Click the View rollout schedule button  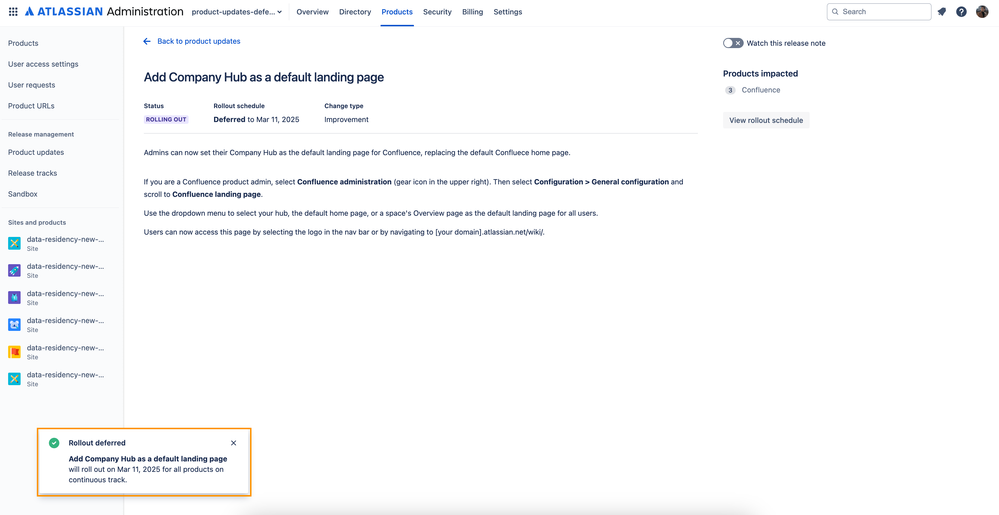(766, 120)
